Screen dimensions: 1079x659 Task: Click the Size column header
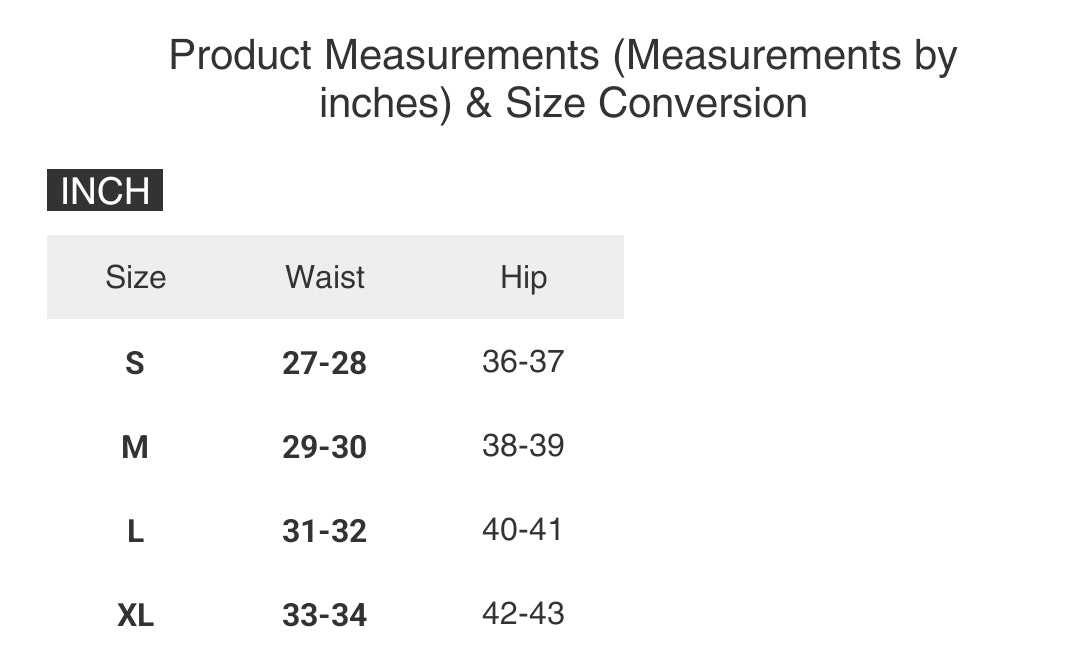coord(135,277)
